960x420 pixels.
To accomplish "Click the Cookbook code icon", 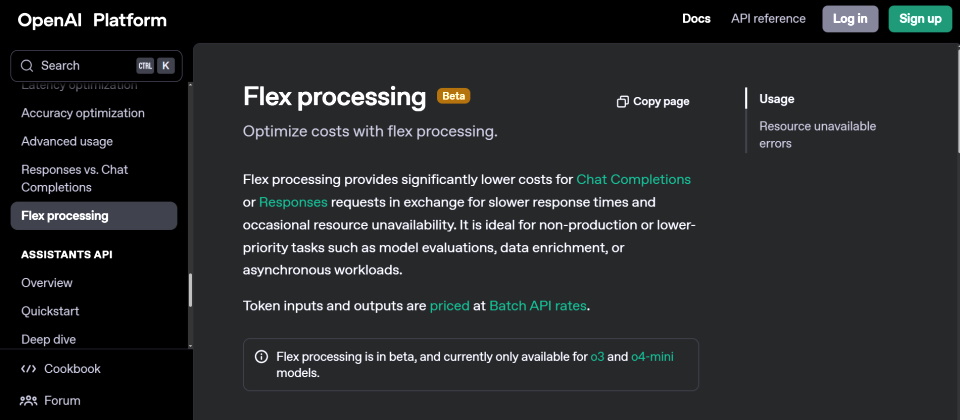I will [28, 369].
